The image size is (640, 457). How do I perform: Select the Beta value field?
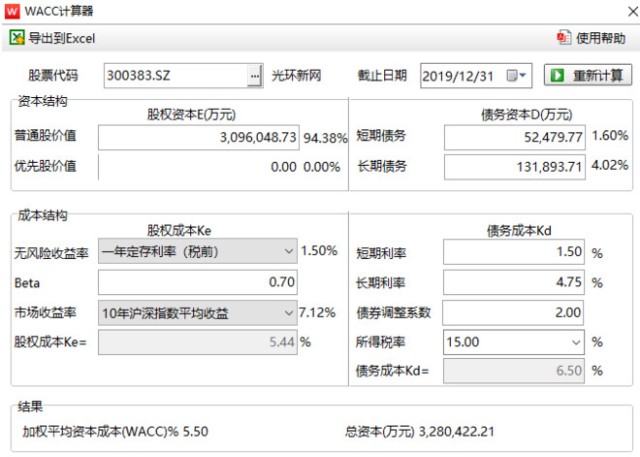[x=198, y=282]
